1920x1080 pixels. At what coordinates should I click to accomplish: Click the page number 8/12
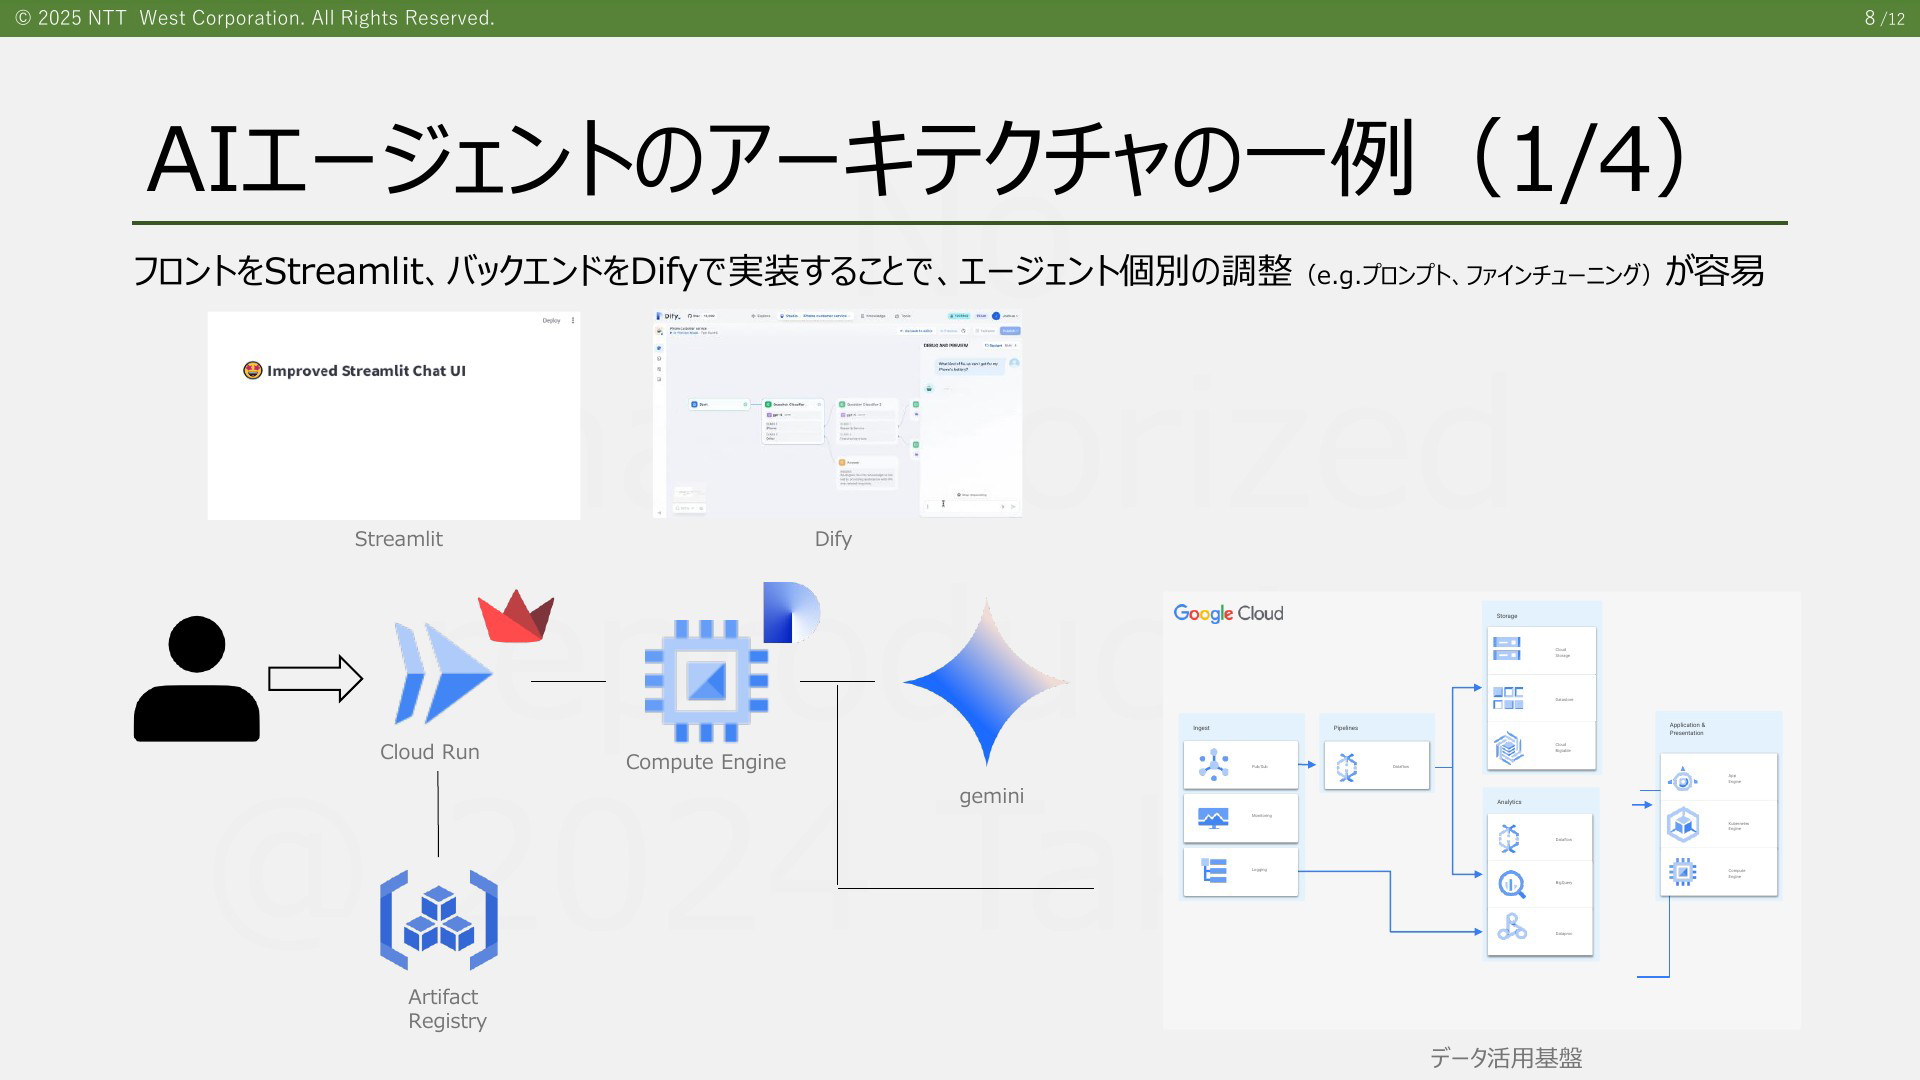(x=1885, y=18)
